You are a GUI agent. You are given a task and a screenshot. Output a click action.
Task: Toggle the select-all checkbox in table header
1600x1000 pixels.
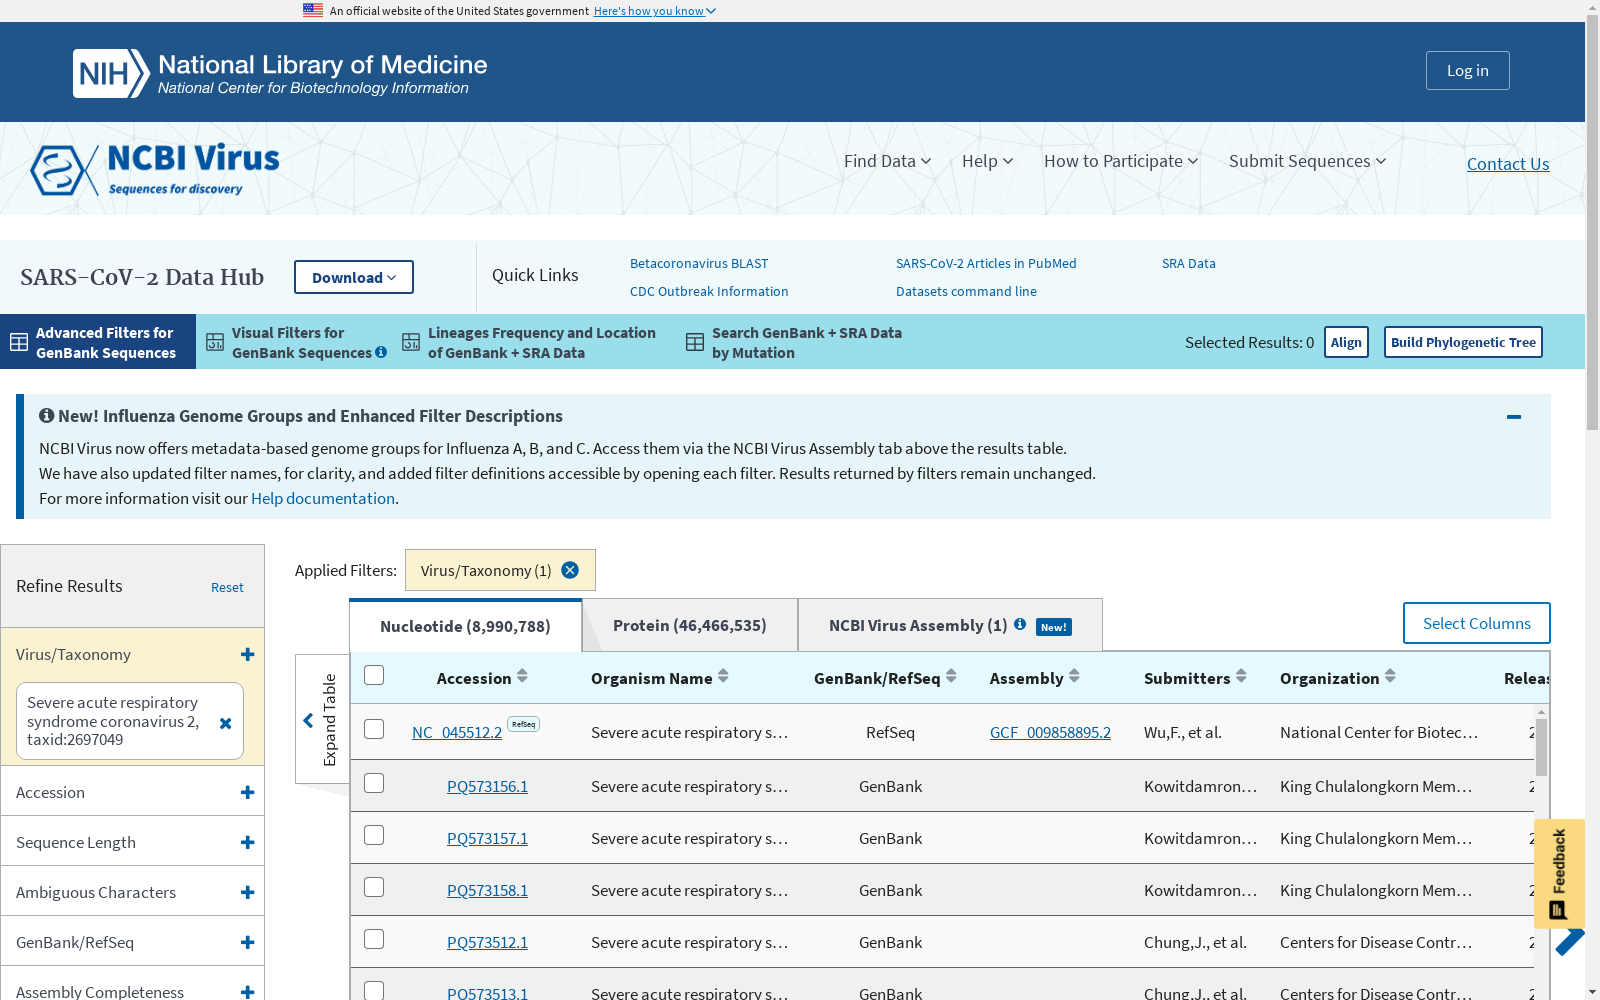[x=374, y=675]
